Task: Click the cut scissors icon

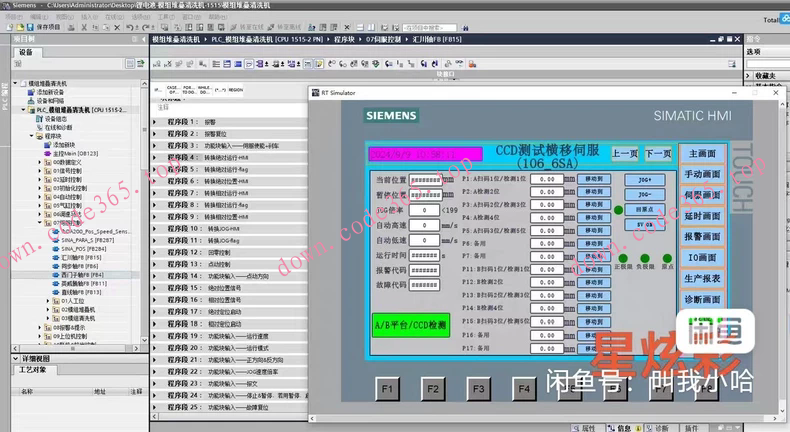Action: tap(84, 27)
